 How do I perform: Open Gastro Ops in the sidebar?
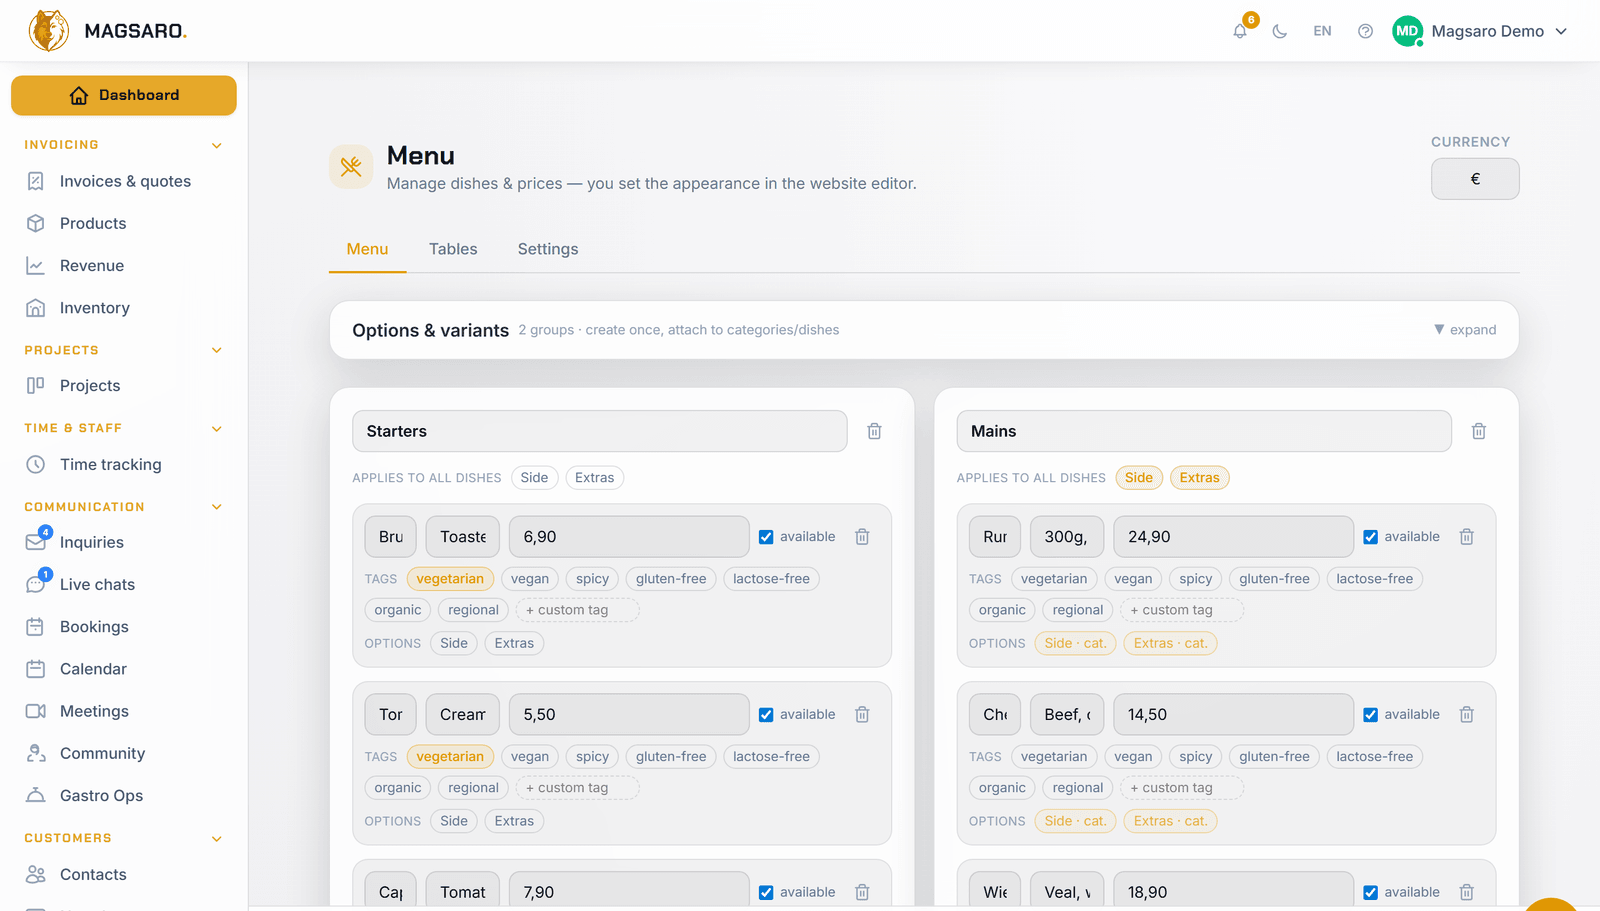[x=124, y=796]
